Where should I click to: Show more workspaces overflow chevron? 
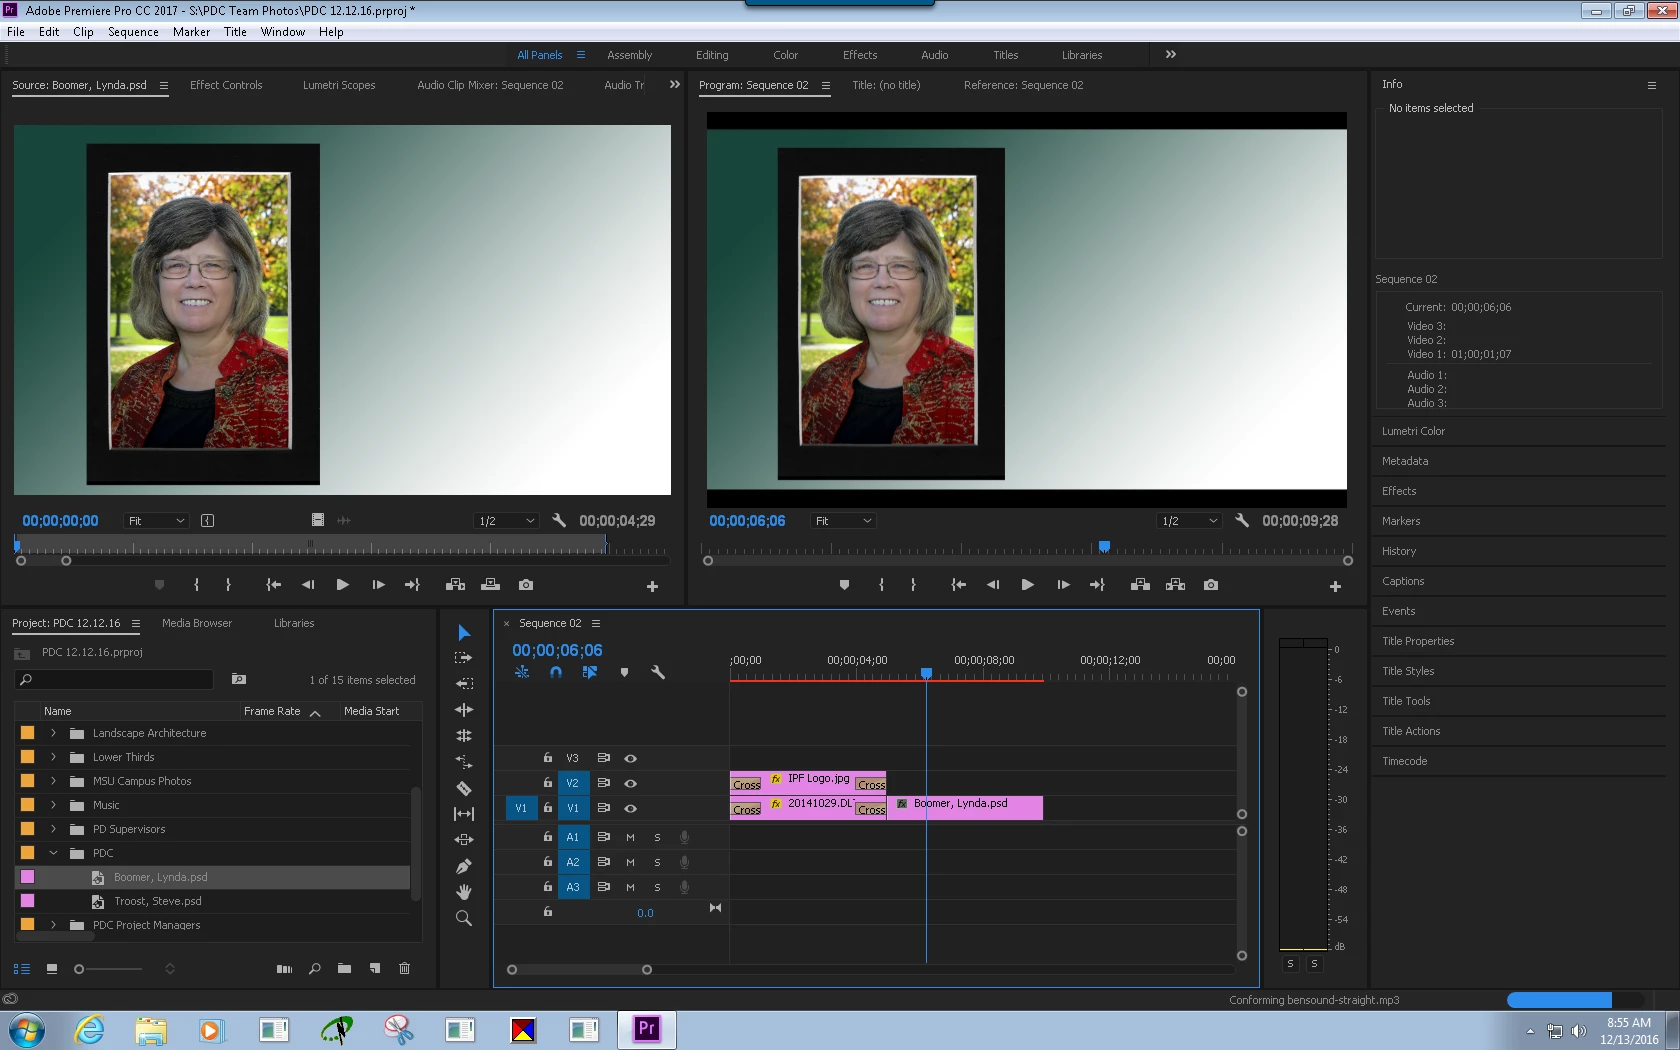tap(1171, 54)
